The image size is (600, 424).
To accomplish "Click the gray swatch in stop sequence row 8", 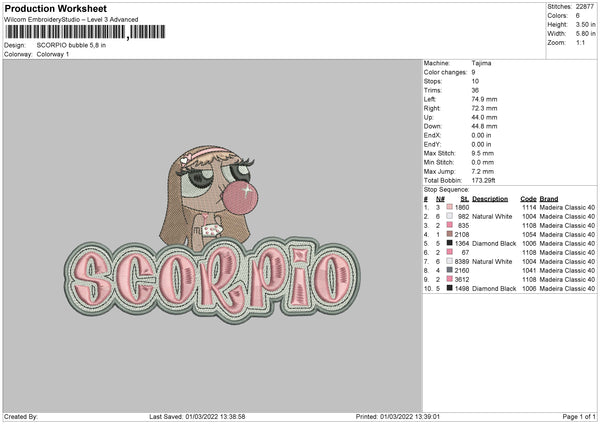I will point(450,270).
